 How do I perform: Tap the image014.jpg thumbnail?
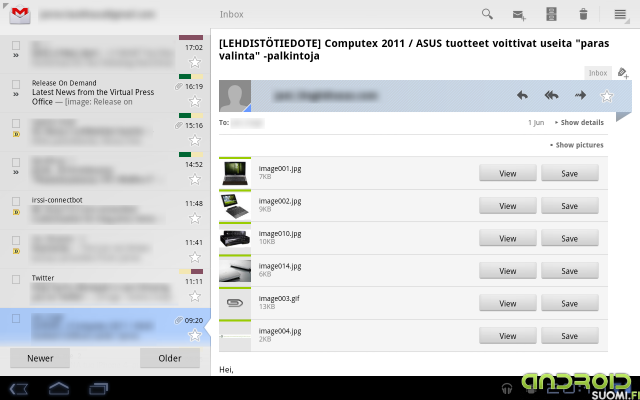coord(235,271)
